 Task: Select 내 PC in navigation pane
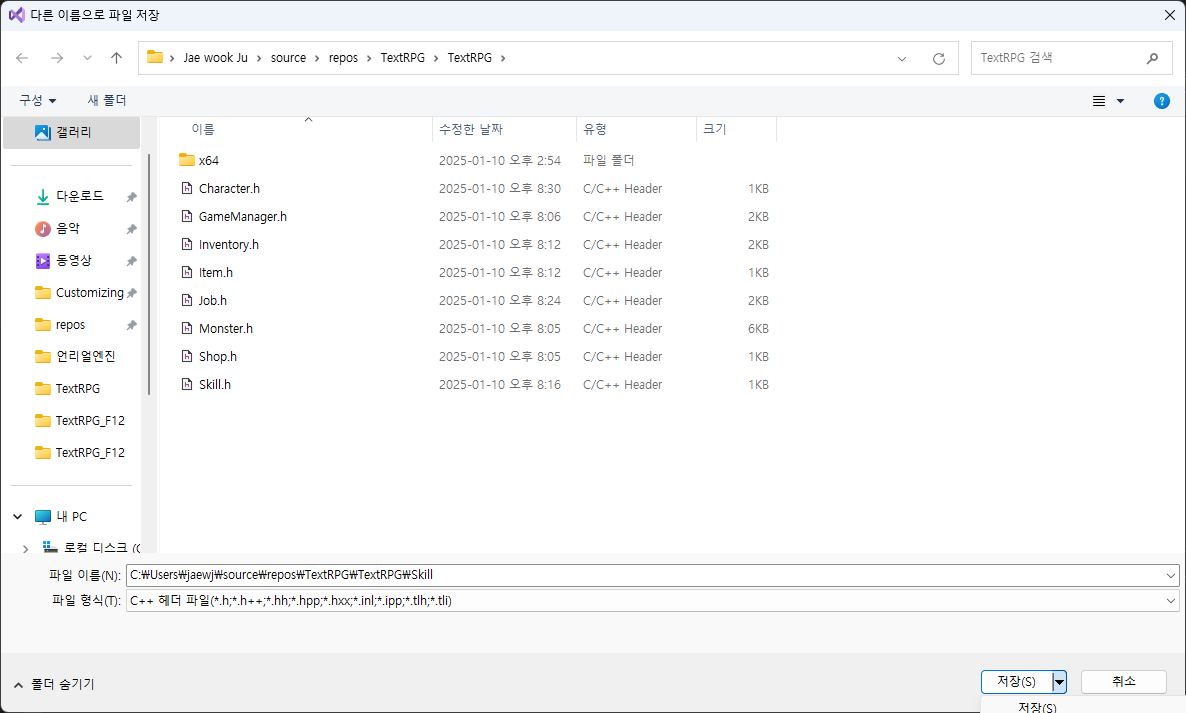72,516
